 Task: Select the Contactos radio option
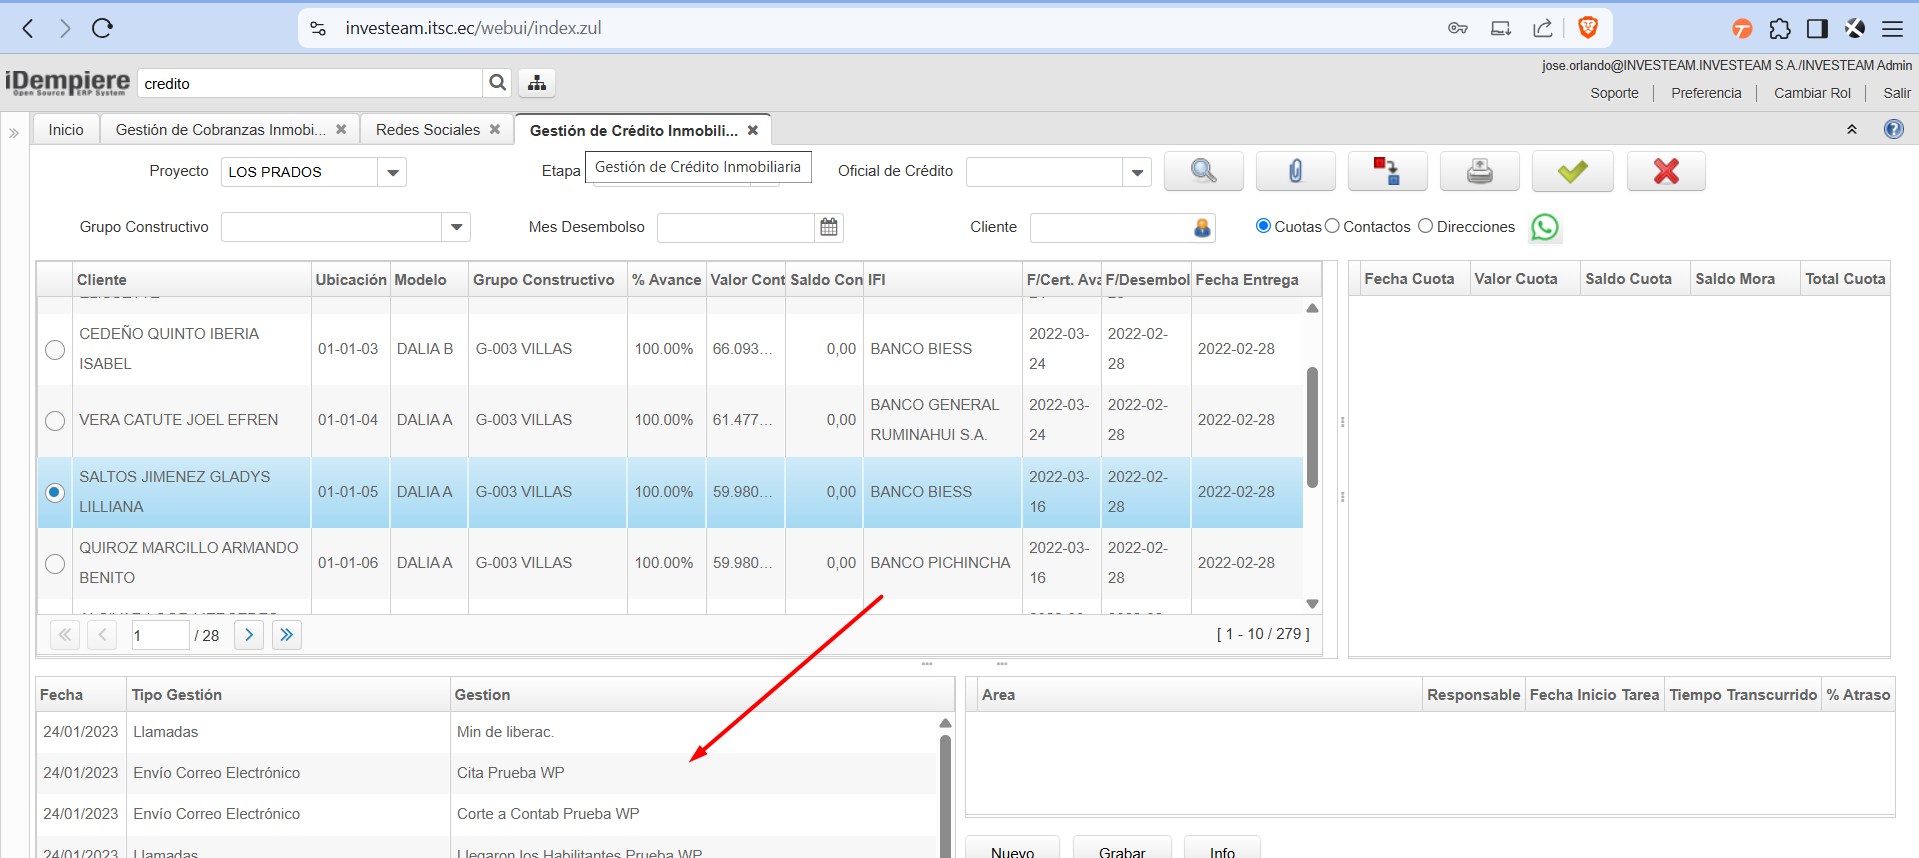pos(1332,226)
